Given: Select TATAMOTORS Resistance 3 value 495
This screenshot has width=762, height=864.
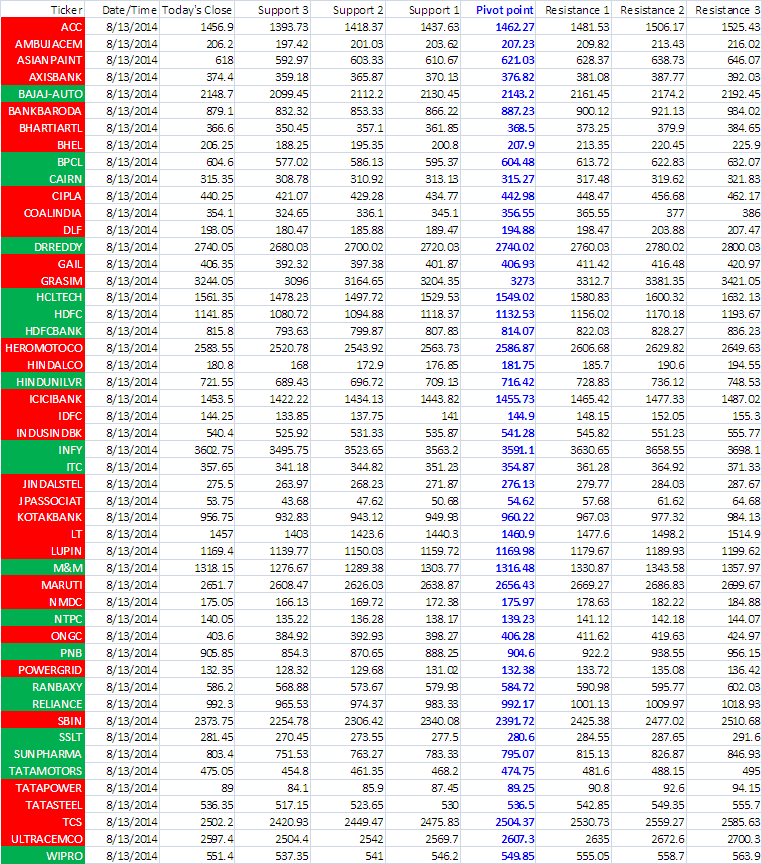Looking at the screenshot, I should 750,771.
